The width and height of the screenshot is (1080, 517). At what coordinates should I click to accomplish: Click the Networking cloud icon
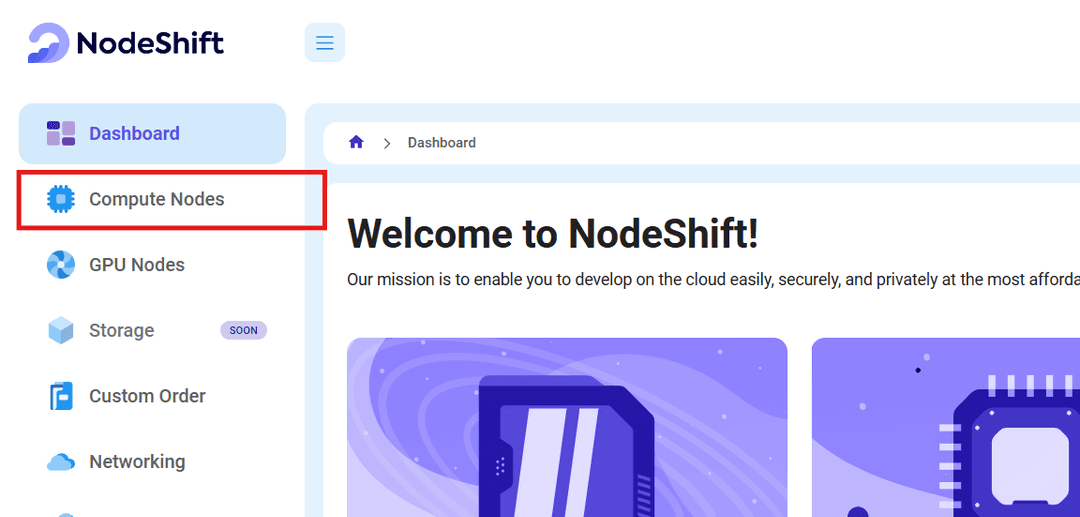pyautogui.click(x=61, y=462)
